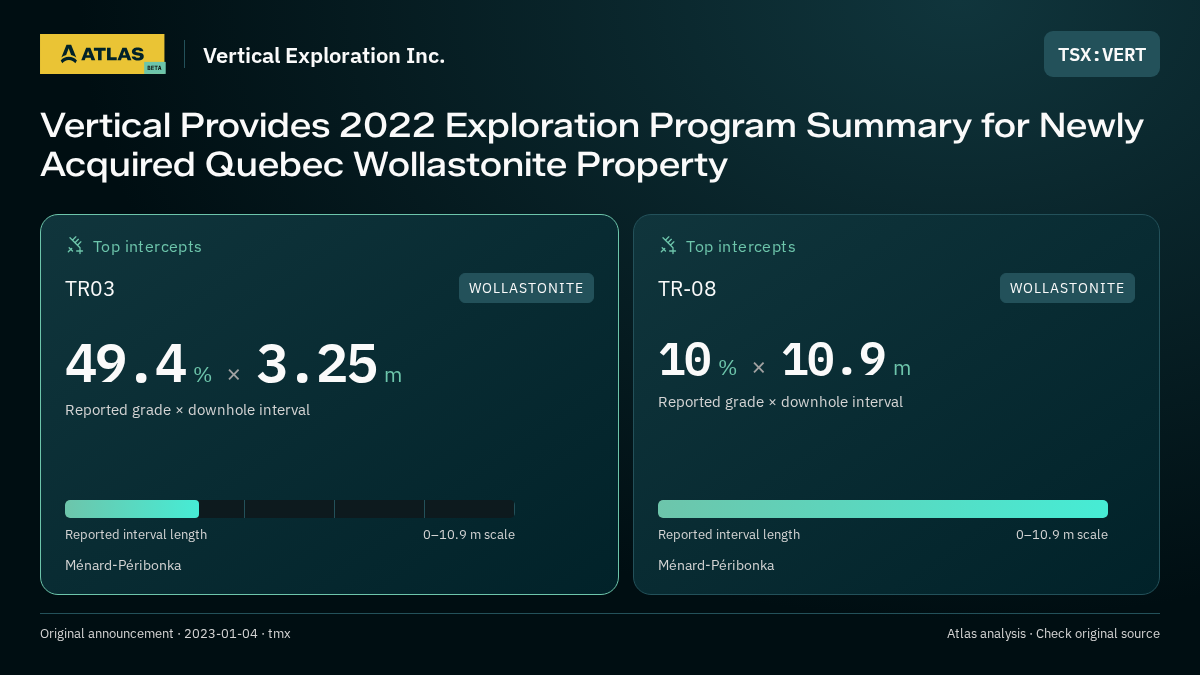
Task: Click the 0–10.9 m scale label in TR-08 card
Action: coord(1062,535)
